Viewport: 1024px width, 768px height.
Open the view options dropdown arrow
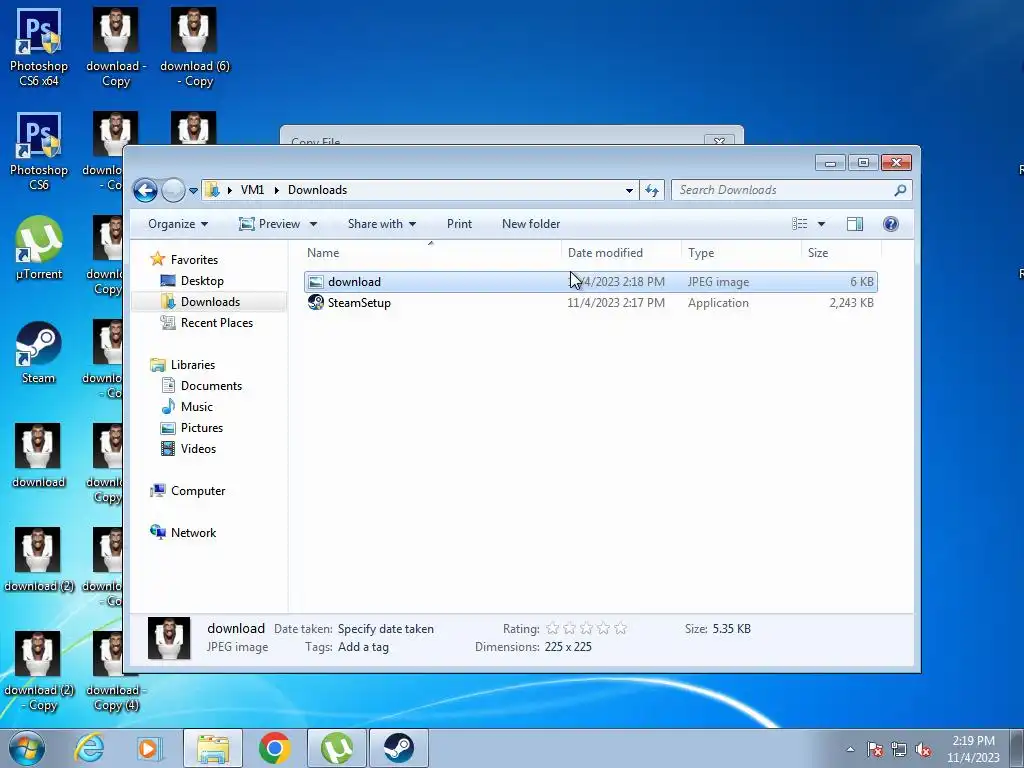pyautogui.click(x=822, y=224)
